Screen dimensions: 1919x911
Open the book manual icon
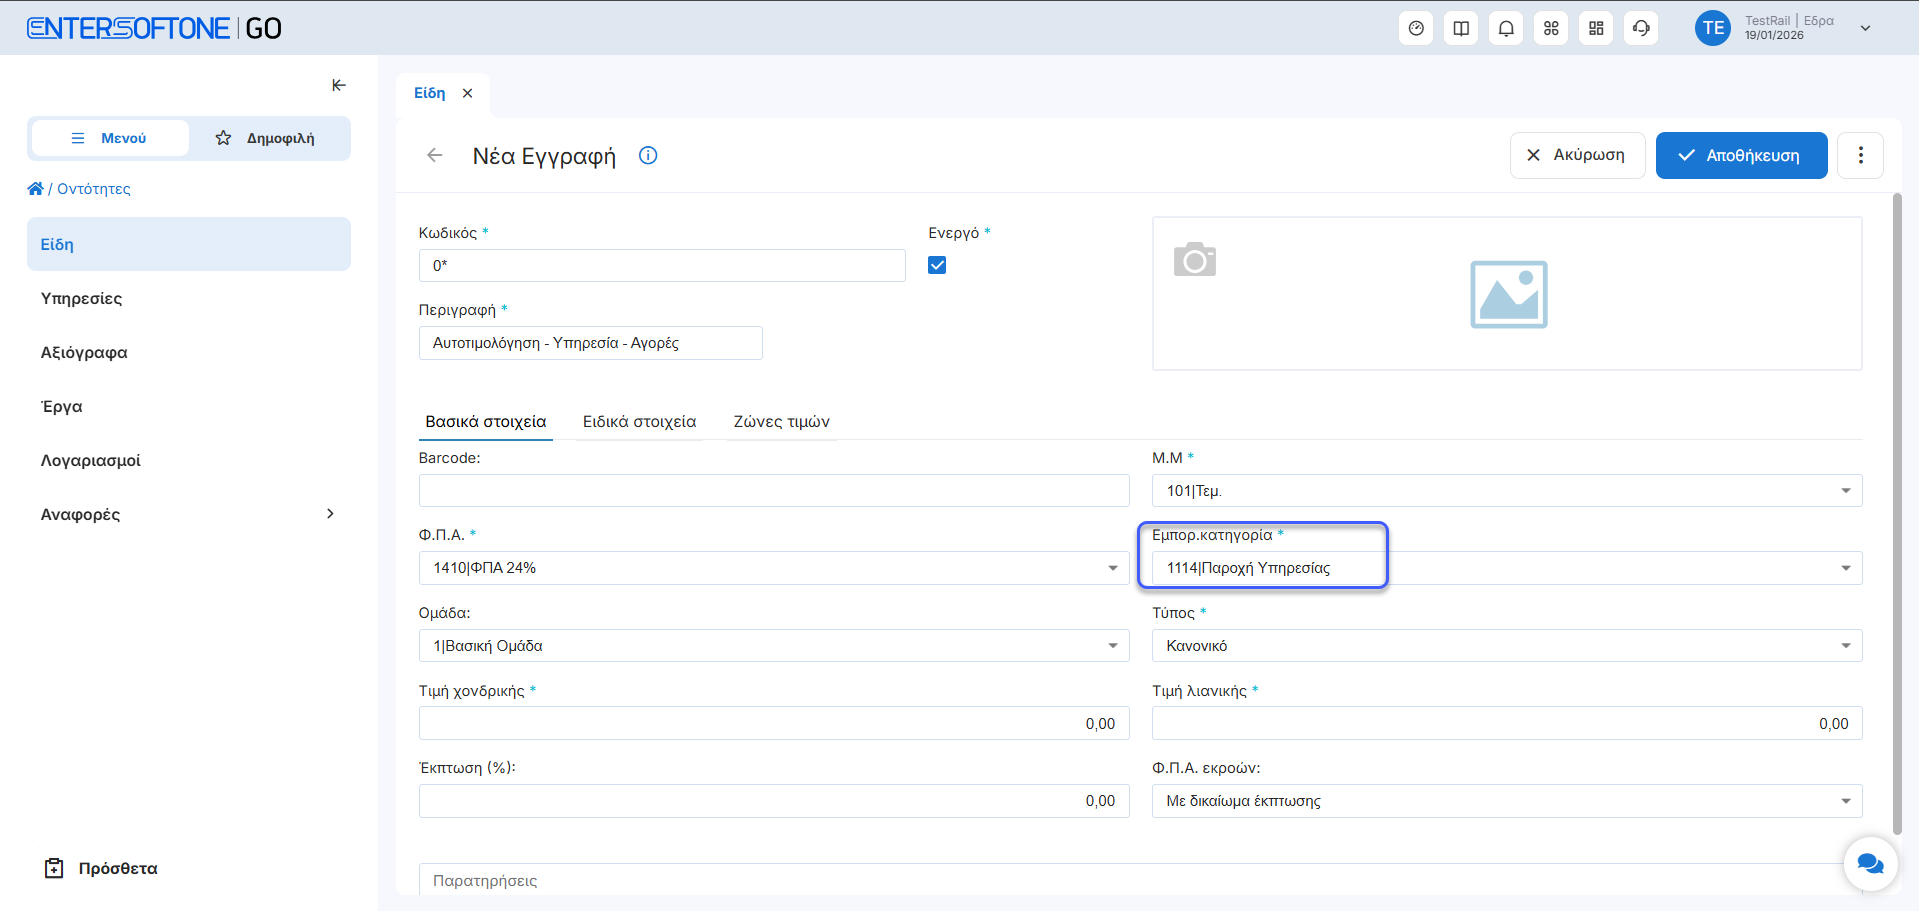point(1461,28)
